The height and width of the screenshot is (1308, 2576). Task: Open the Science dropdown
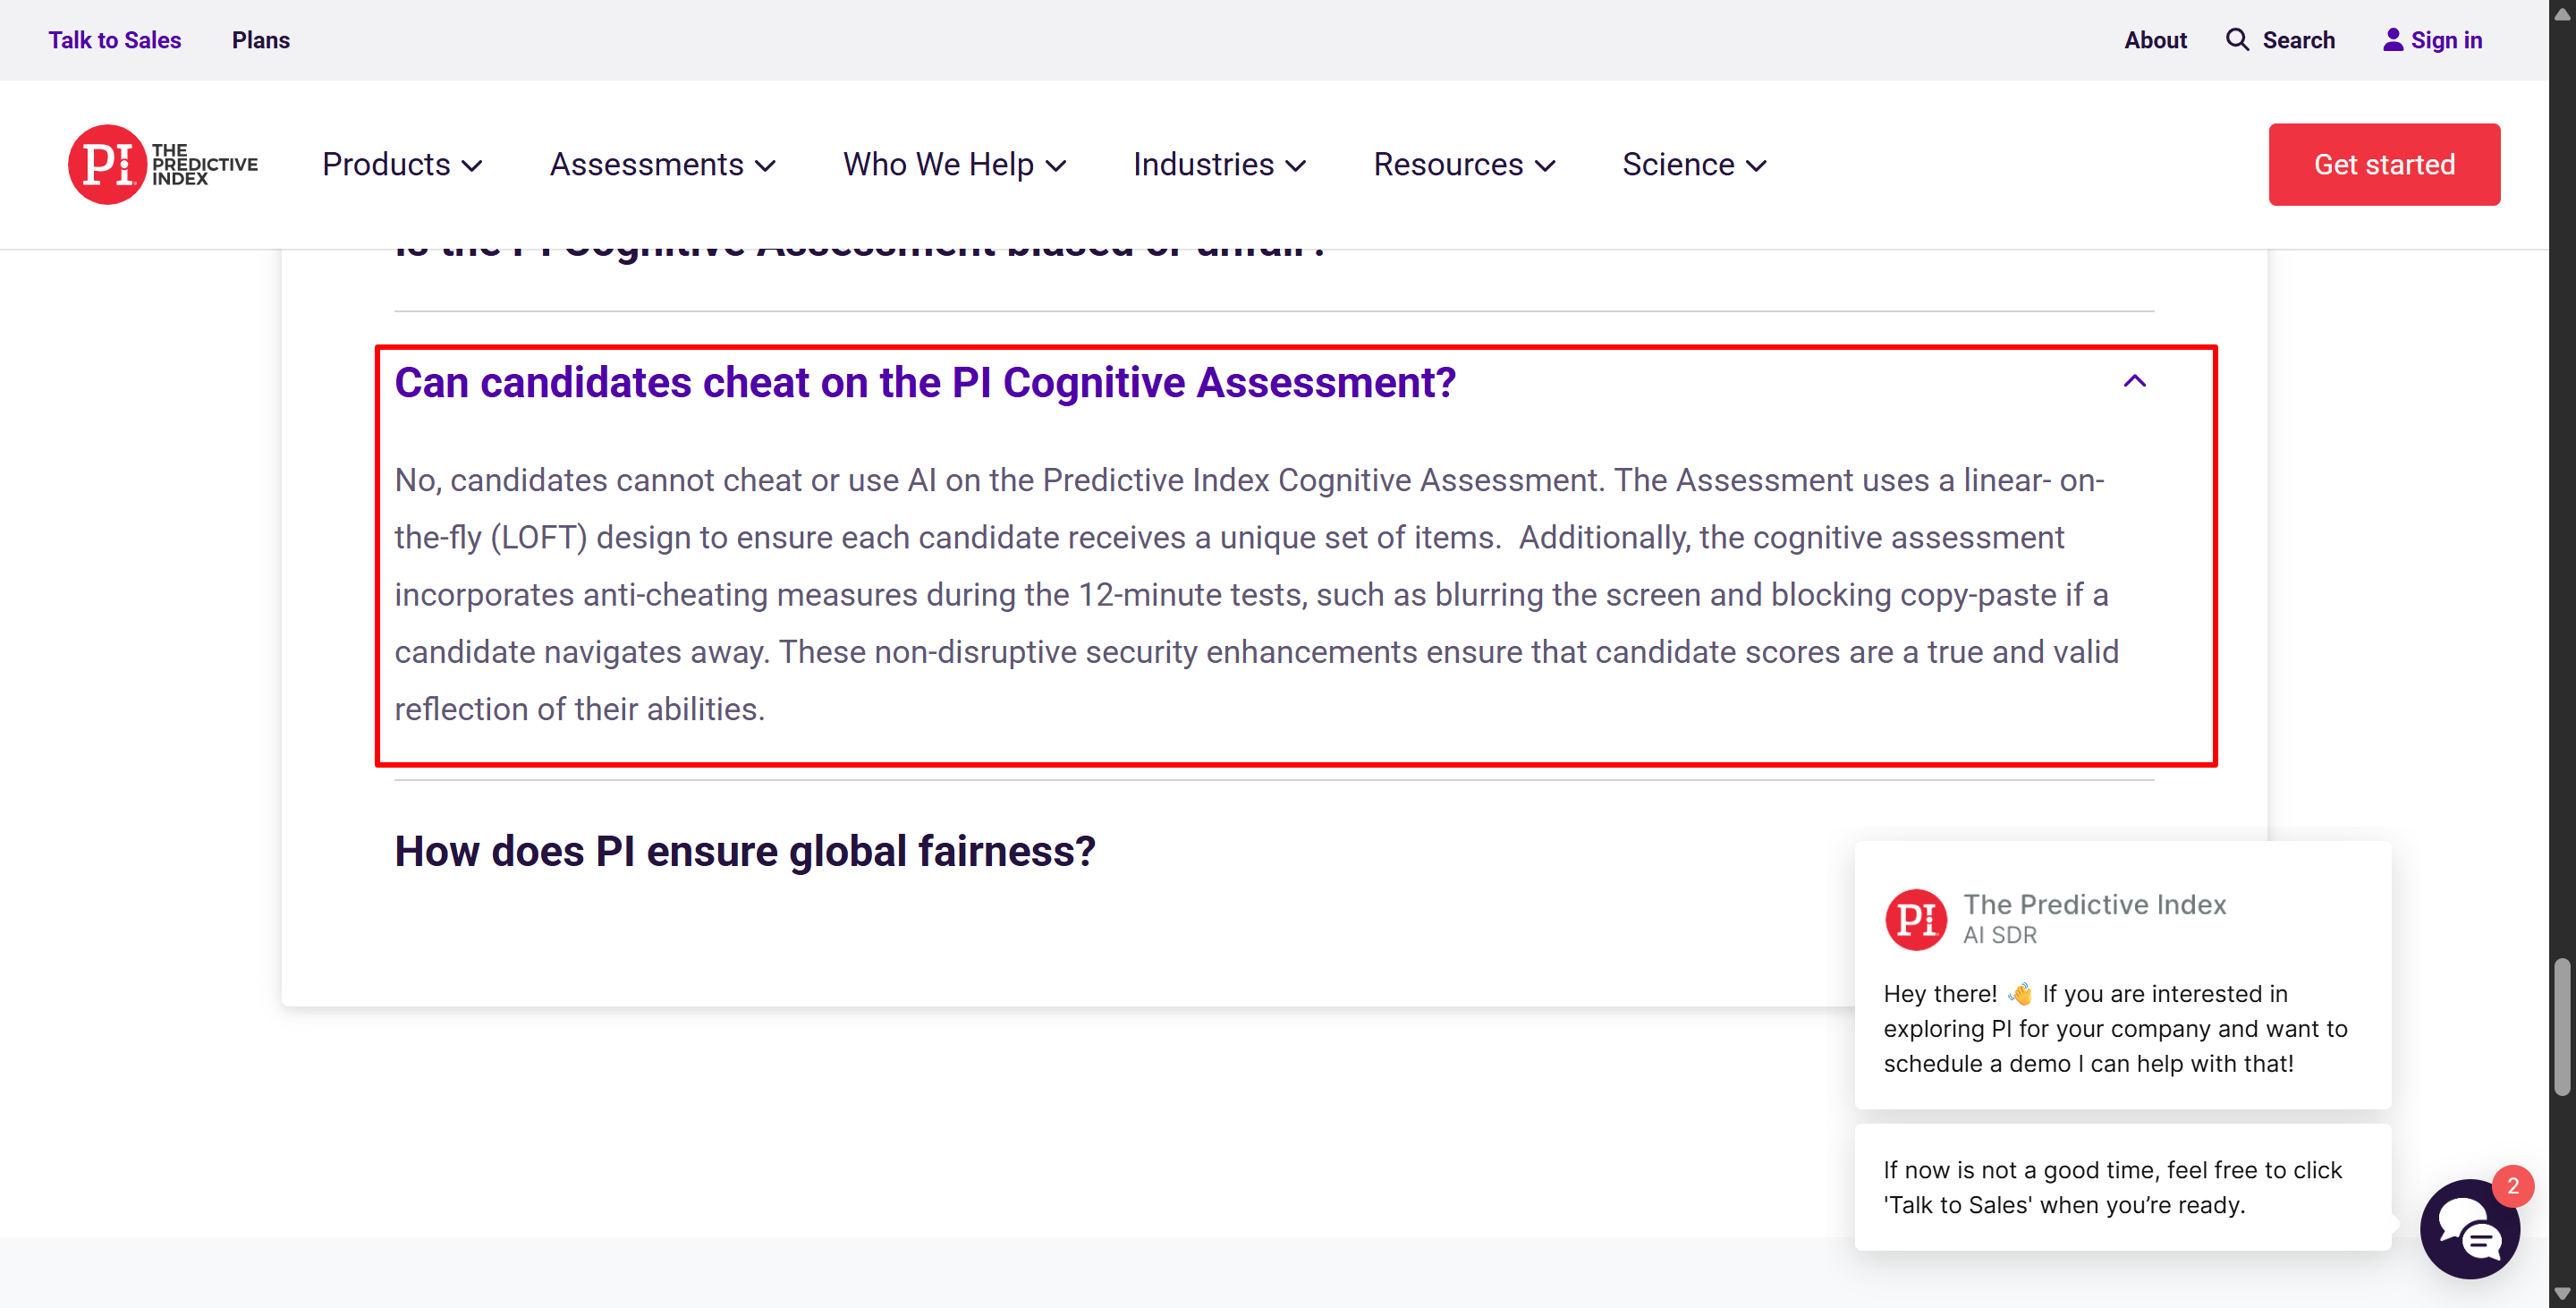click(1694, 164)
